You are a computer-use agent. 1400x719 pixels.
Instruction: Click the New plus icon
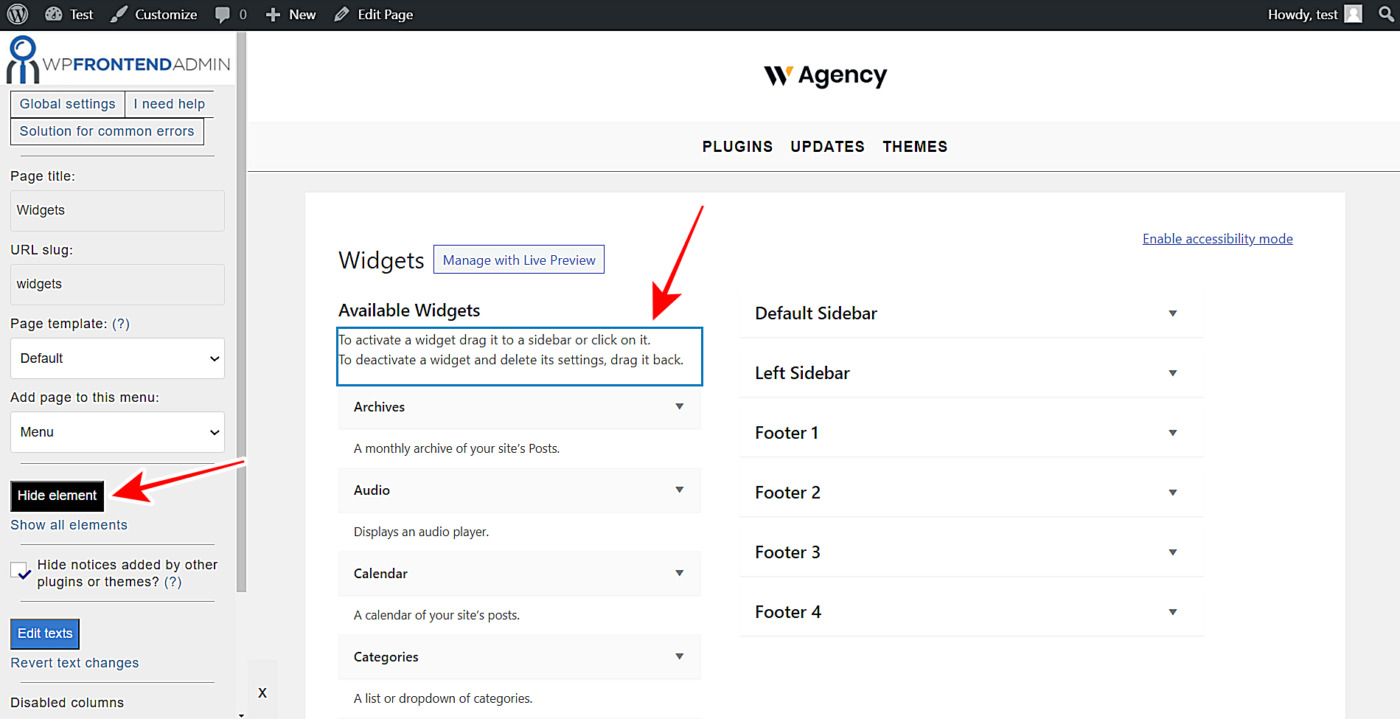273,14
